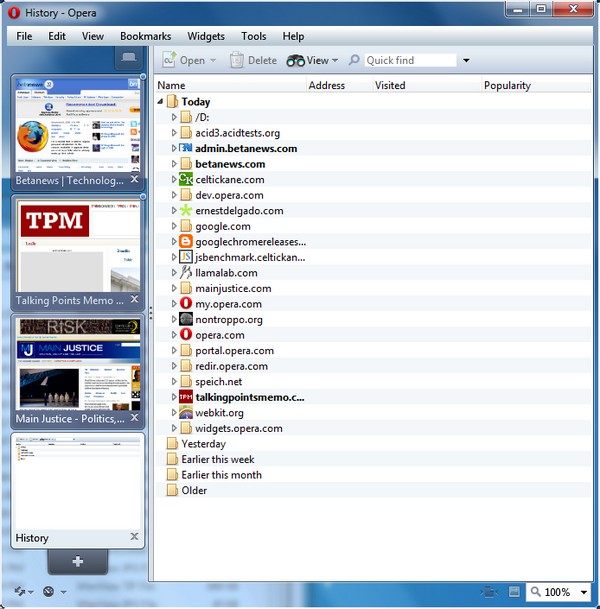Expand acid3.acidtests.org entry
Screen dimensions: 600x609
point(174,133)
